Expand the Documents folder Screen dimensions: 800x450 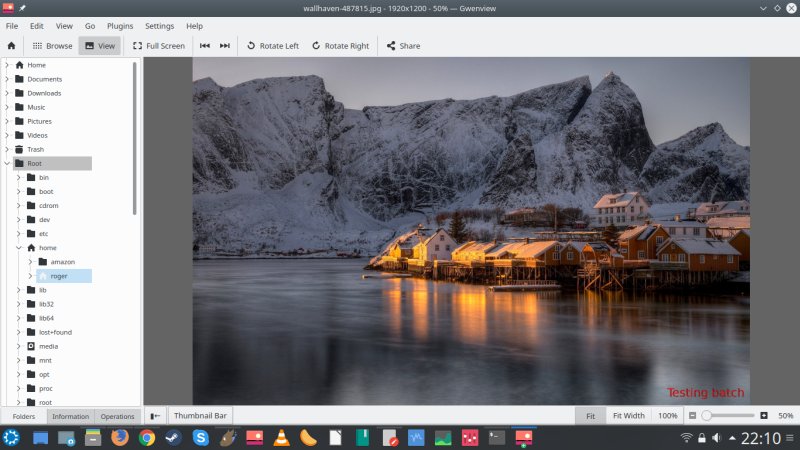coord(7,79)
